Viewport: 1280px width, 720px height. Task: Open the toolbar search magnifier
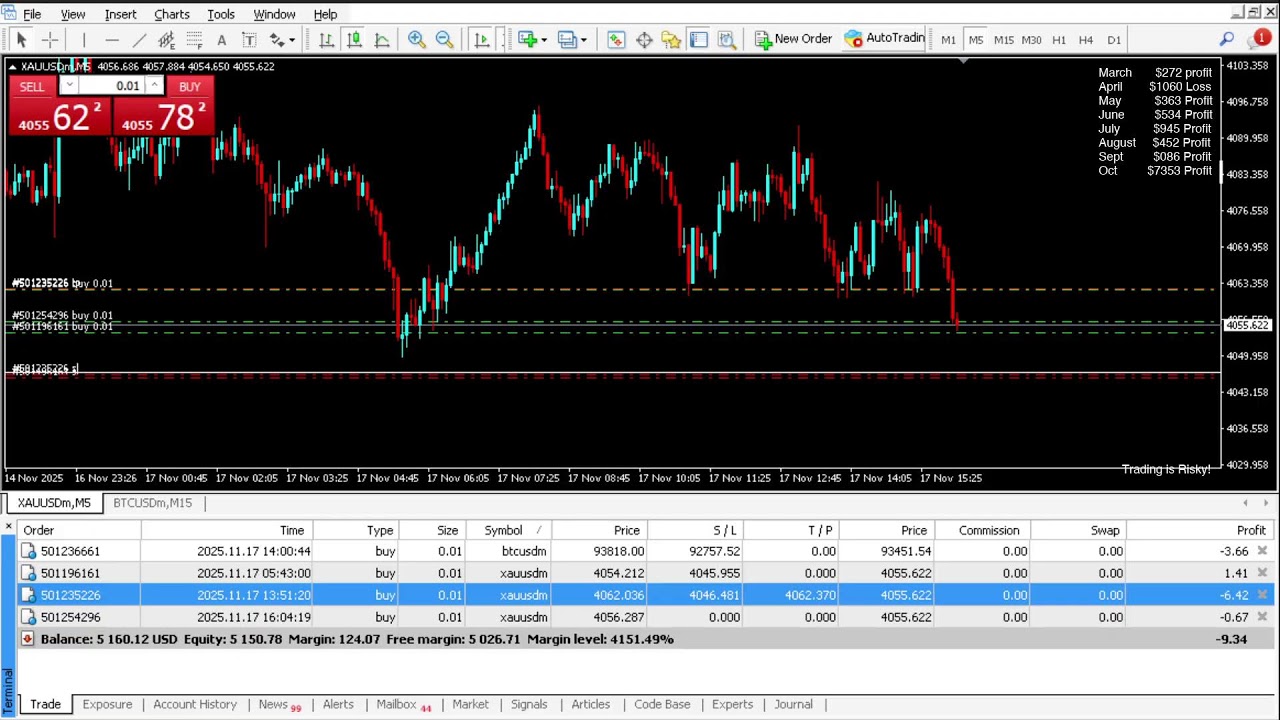tap(1227, 40)
